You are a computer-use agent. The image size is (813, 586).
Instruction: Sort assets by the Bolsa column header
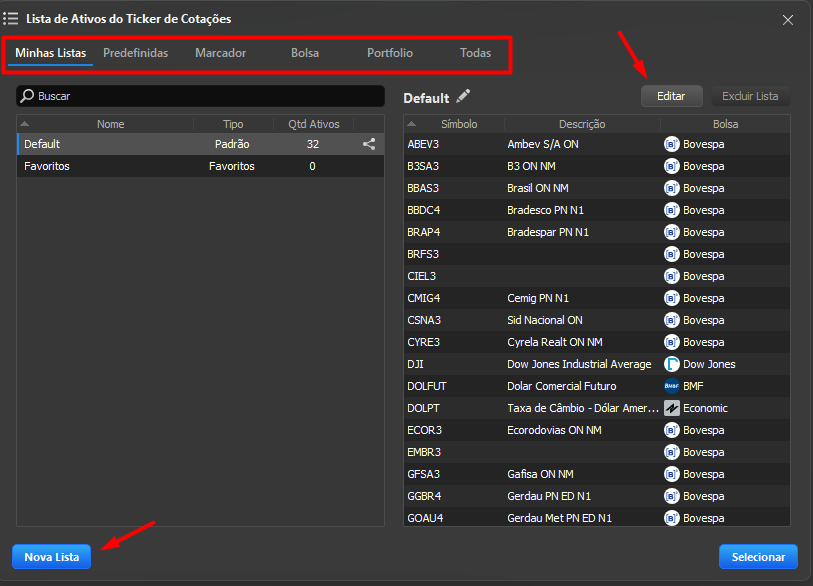pyautogui.click(x=725, y=124)
